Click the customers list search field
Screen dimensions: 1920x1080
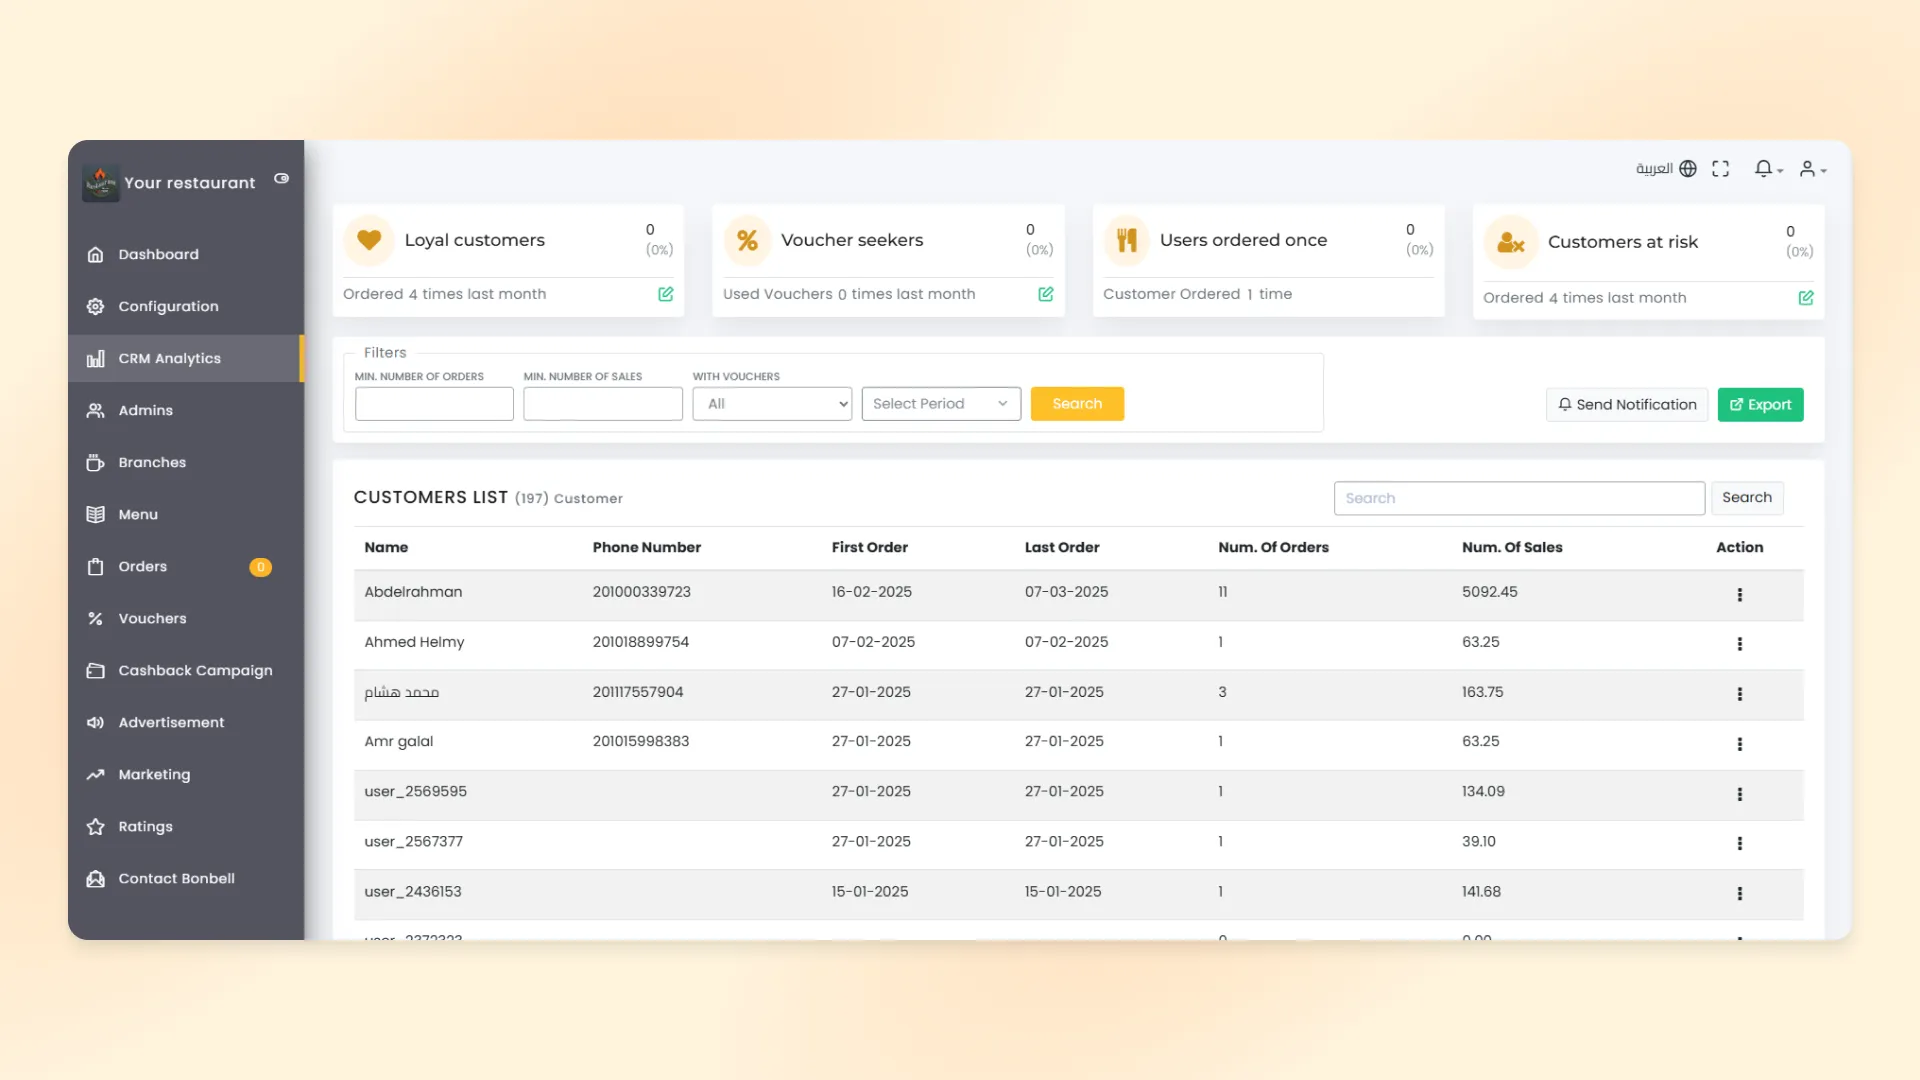point(1519,498)
